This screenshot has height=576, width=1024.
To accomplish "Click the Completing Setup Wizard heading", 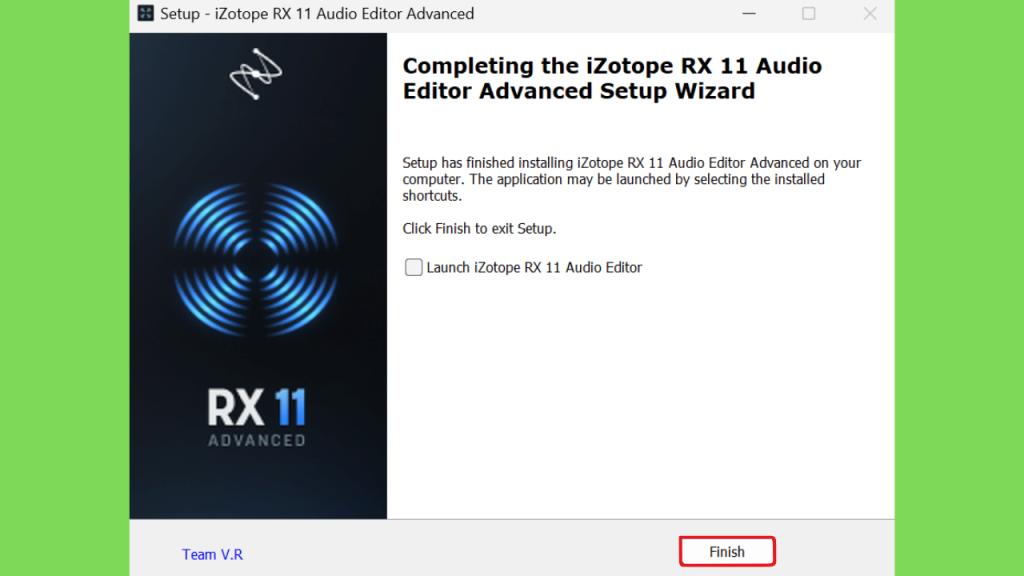I will tap(612, 78).
